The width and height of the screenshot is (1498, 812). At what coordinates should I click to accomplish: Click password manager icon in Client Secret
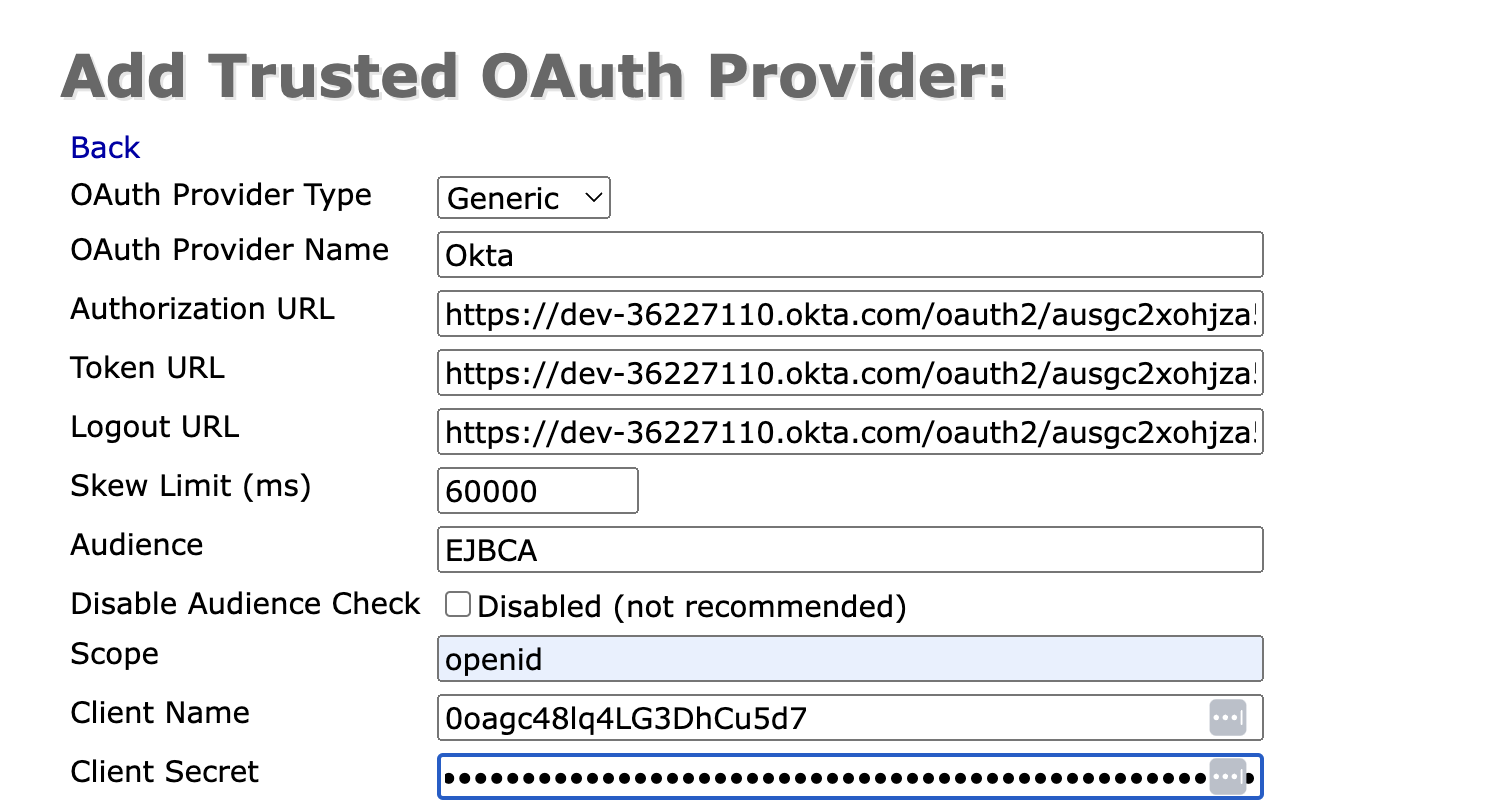(1228, 776)
